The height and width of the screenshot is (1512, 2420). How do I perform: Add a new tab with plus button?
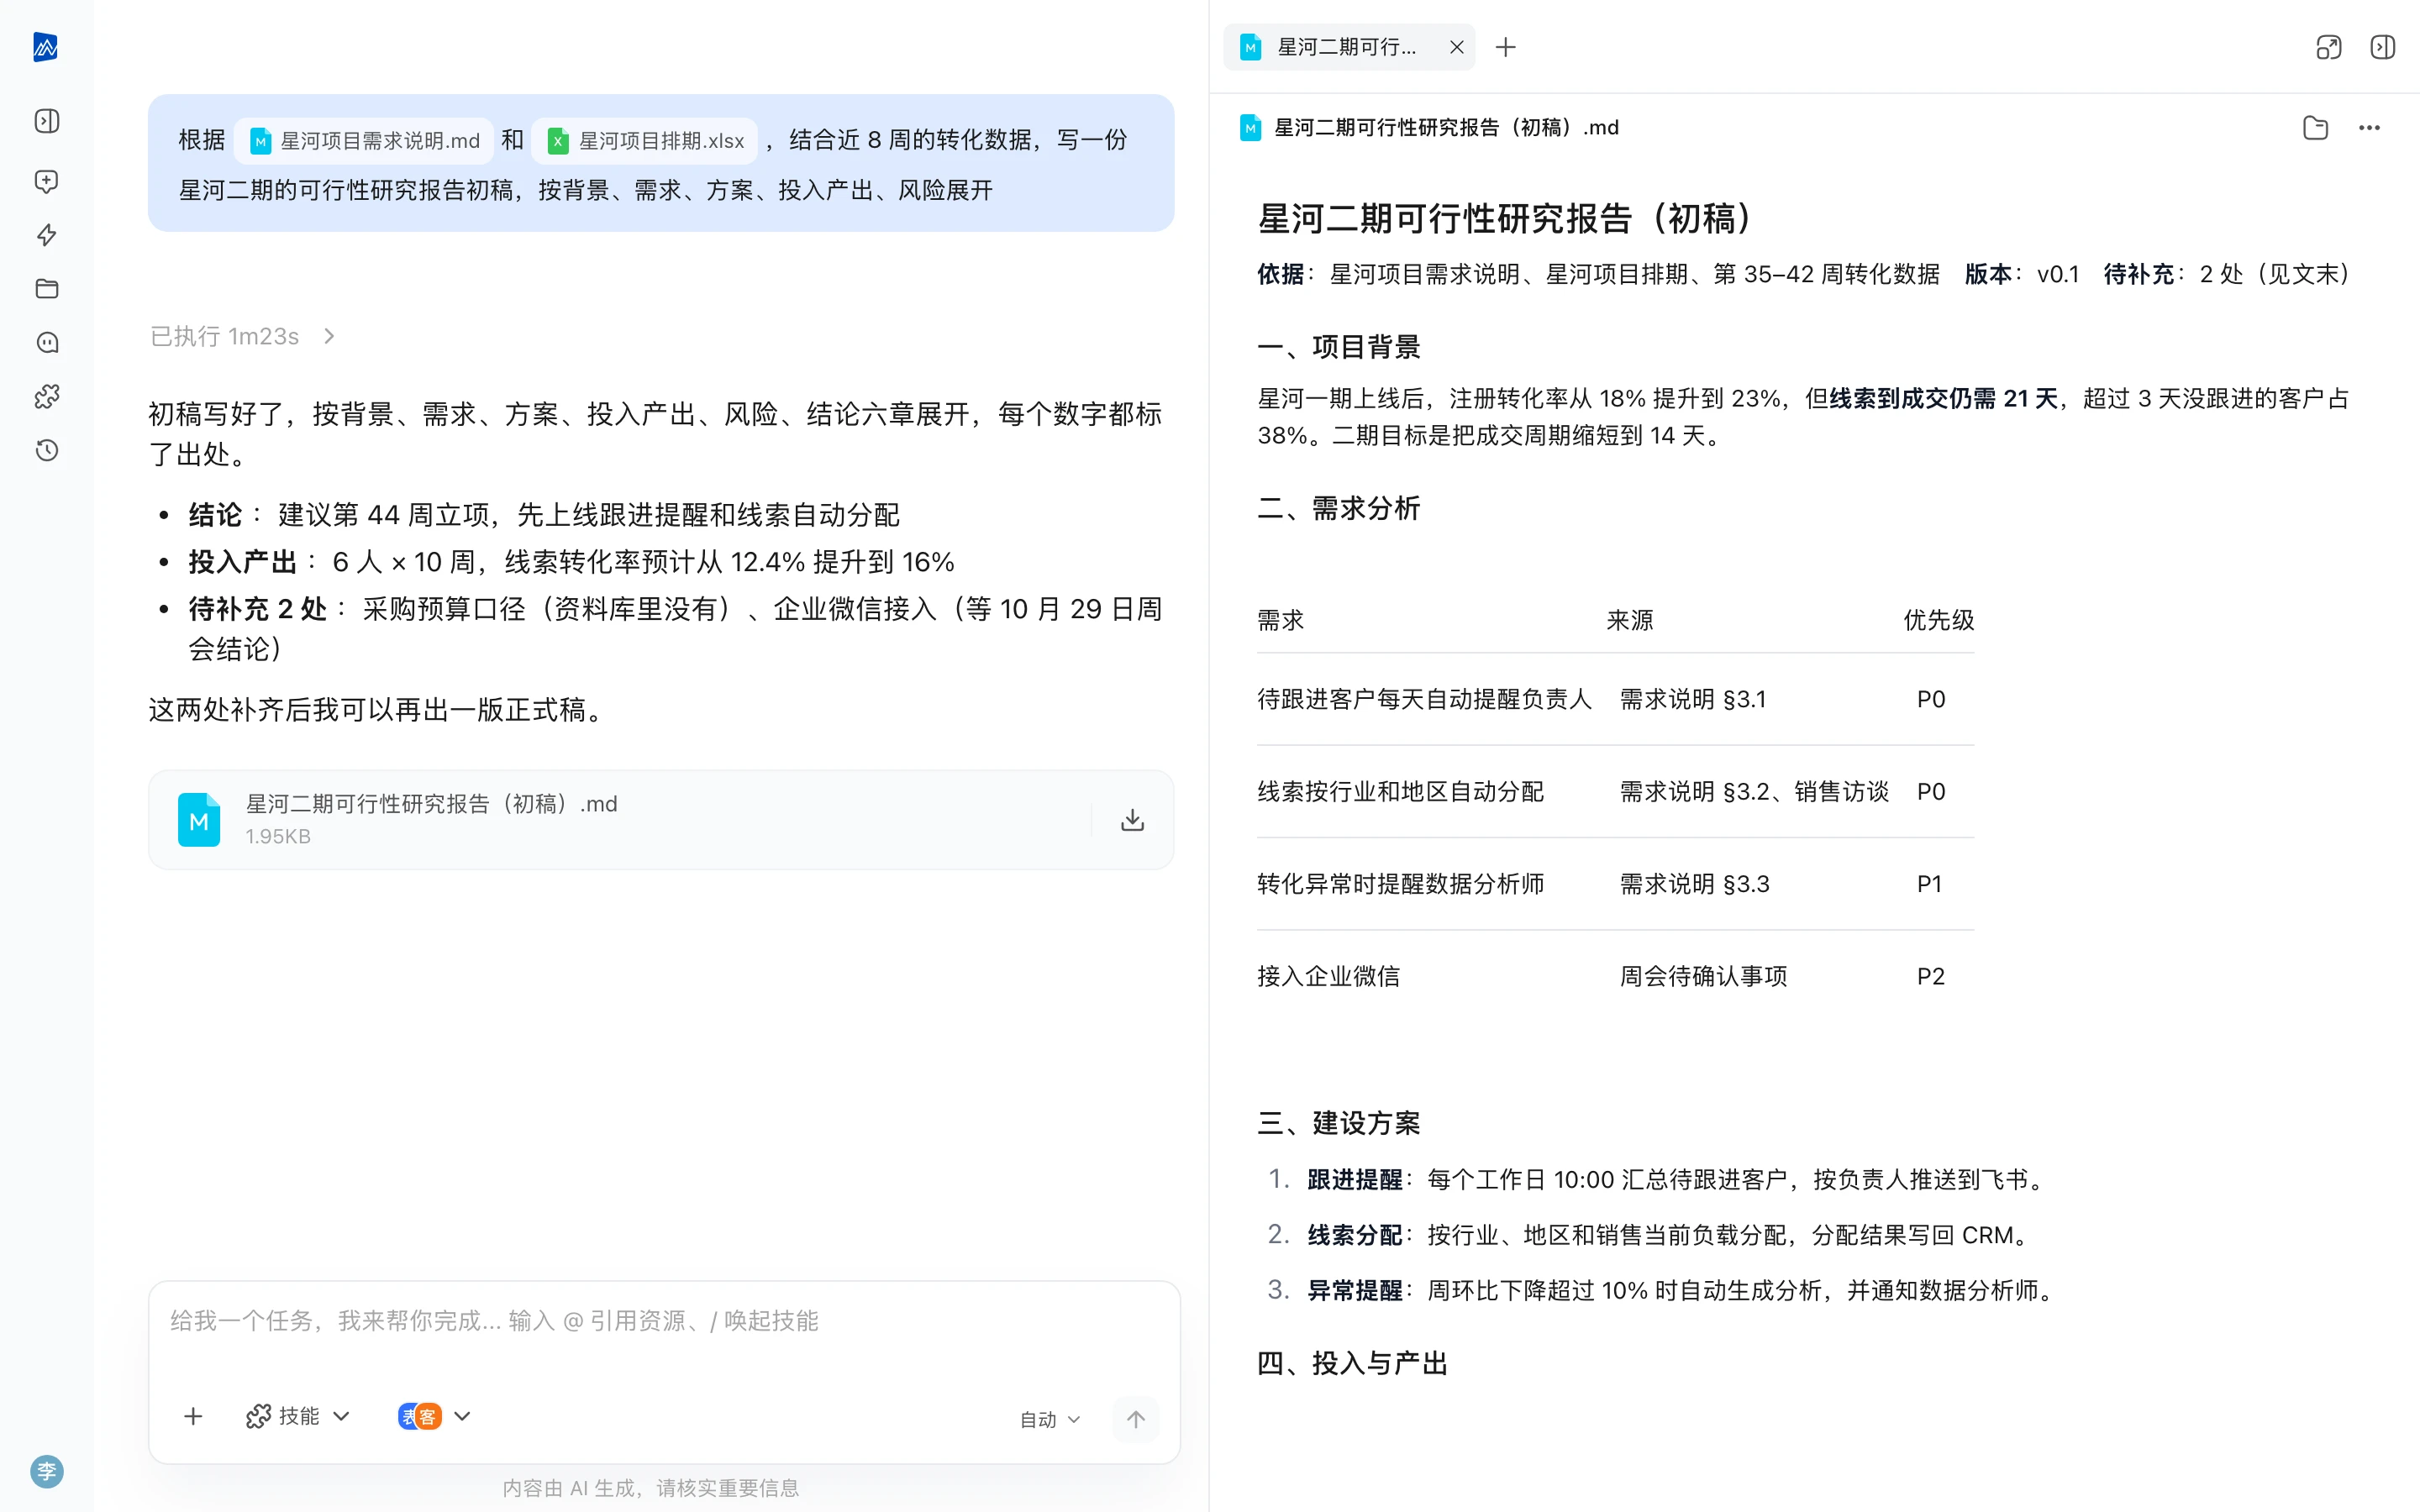tap(1505, 47)
